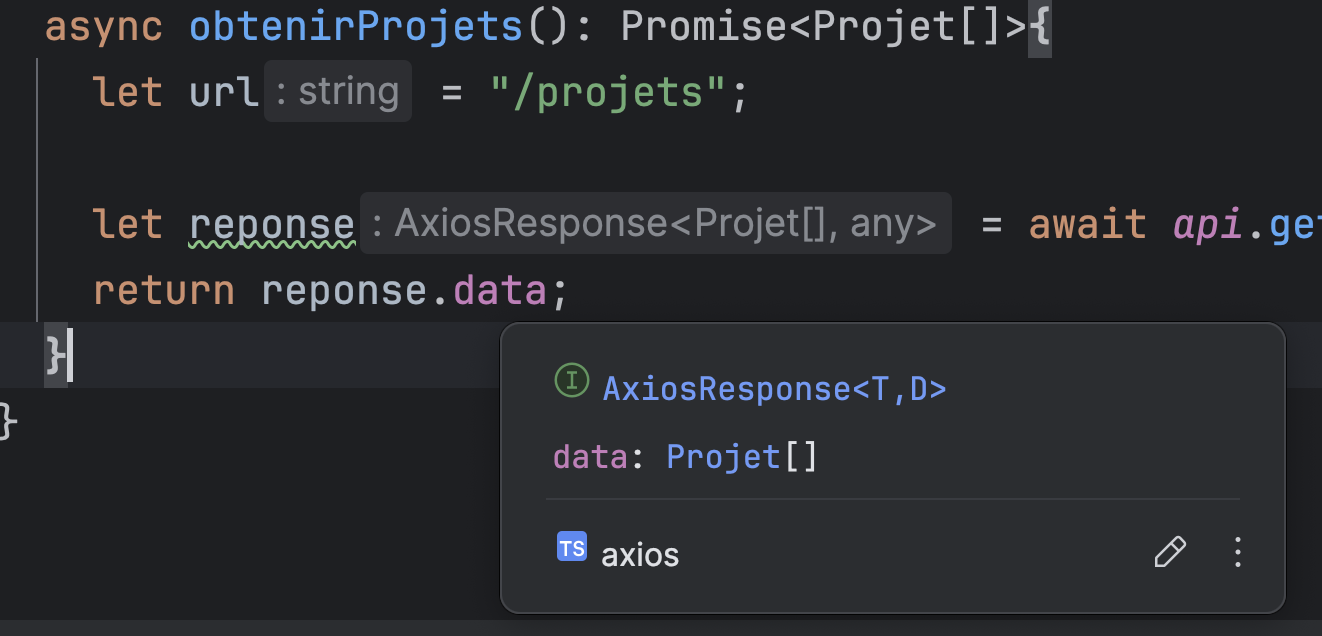Click the url variable name
Viewport: 1322px width, 636px height.
coord(224,93)
